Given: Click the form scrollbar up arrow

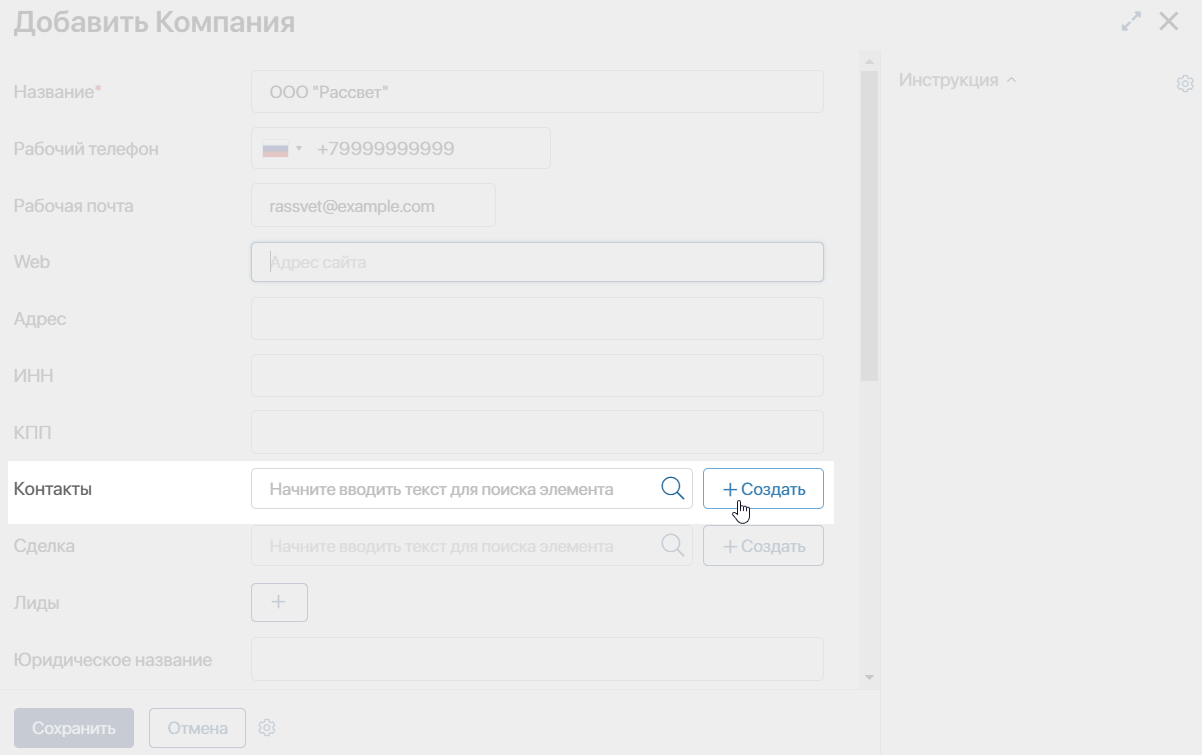Looking at the screenshot, I should [869, 61].
